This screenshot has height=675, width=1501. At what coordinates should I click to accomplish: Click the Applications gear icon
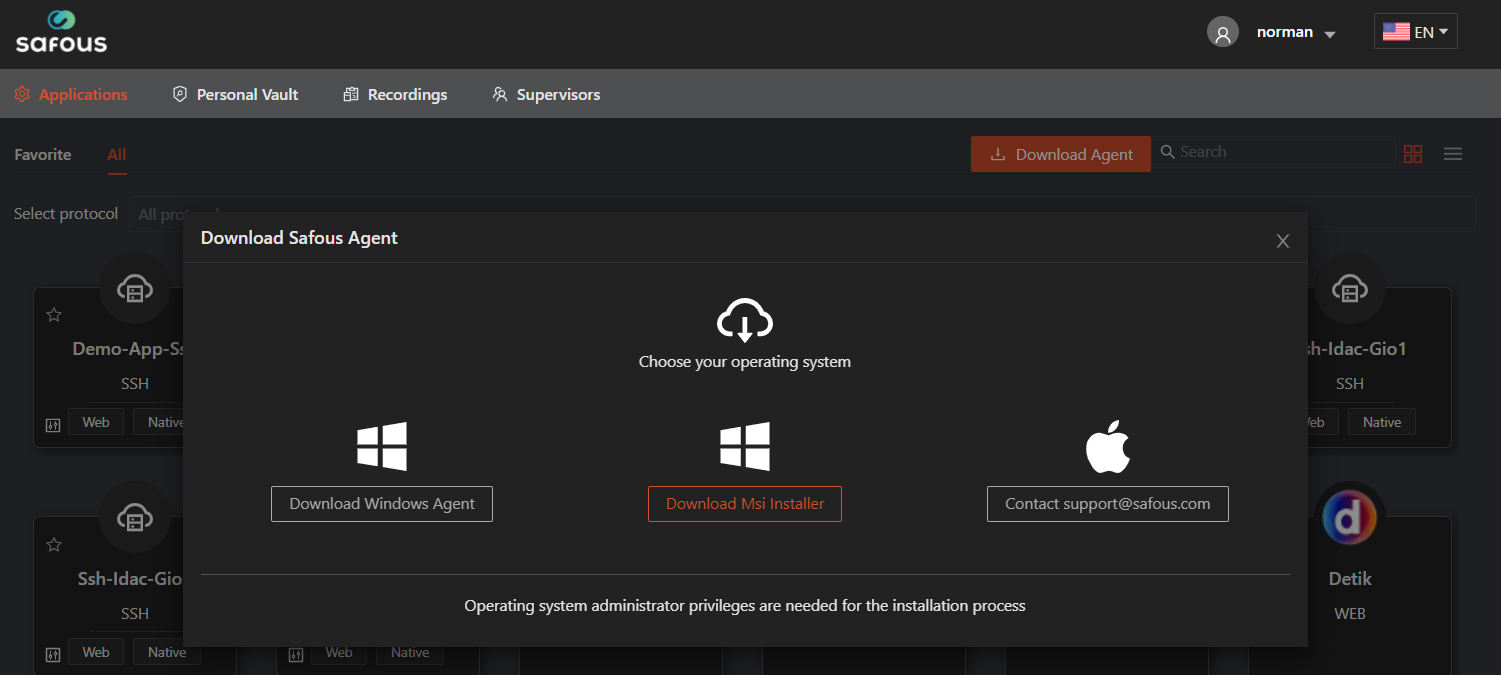coord(22,94)
